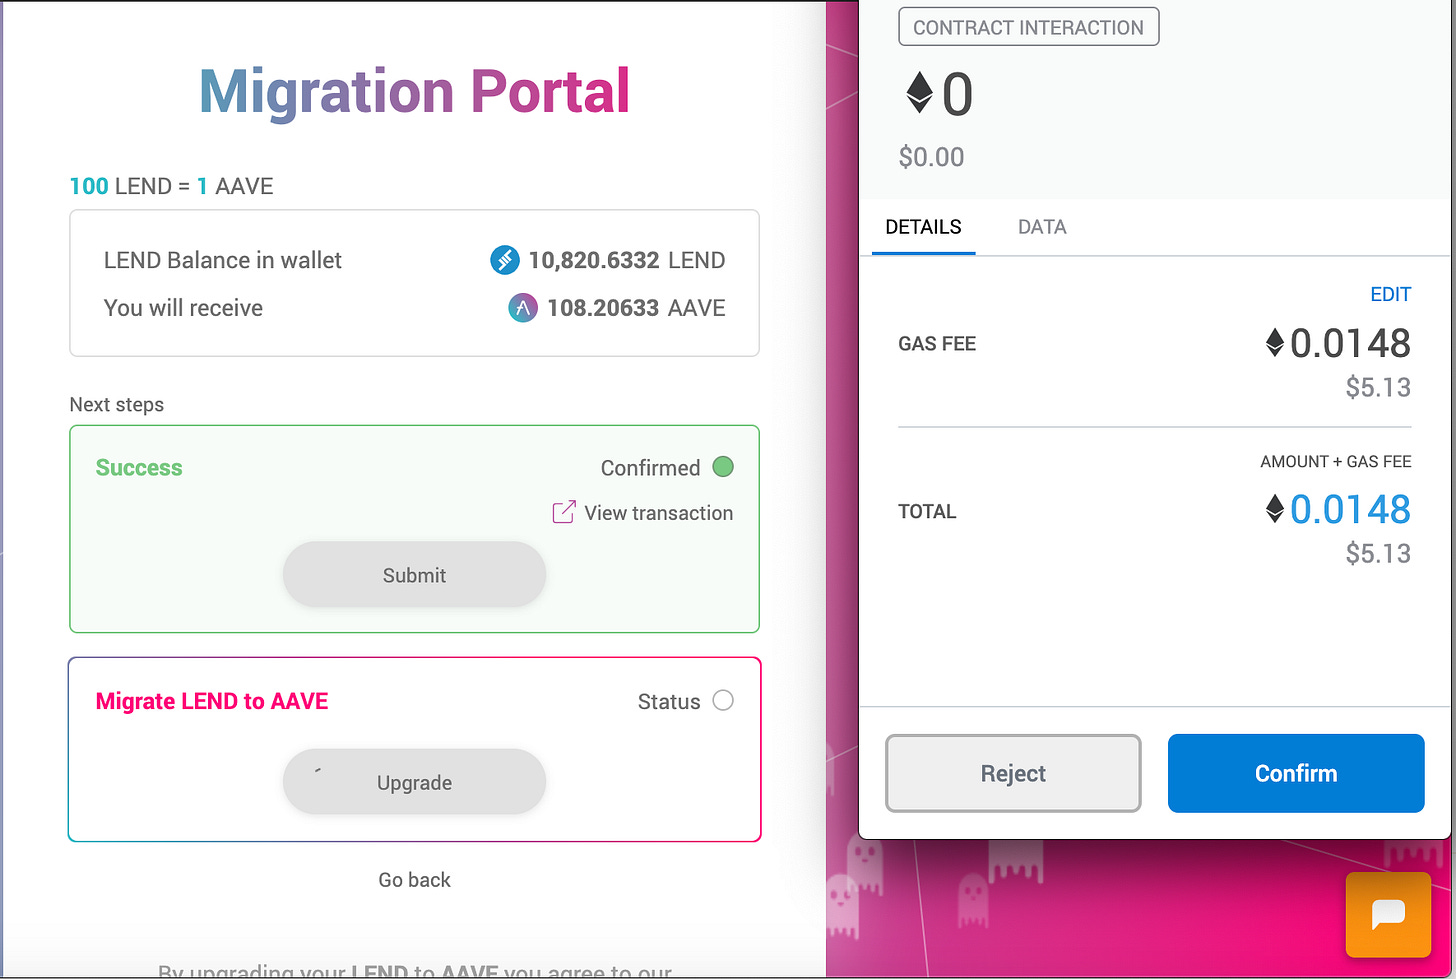
Task: Click the Success label
Action: click(139, 468)
